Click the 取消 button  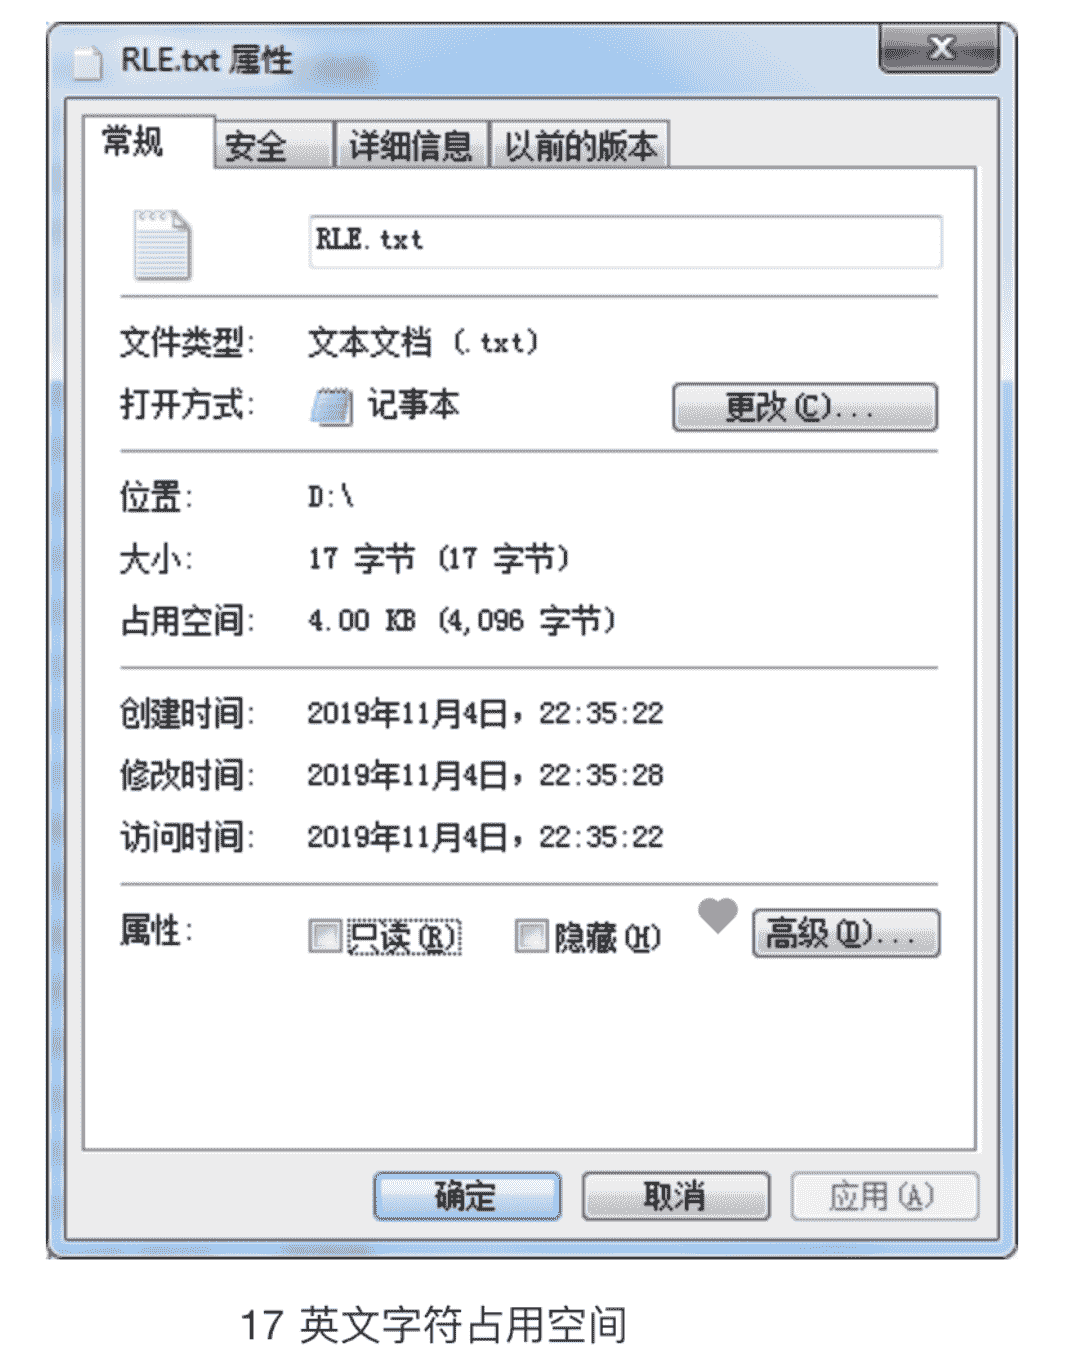point(676,1196)
